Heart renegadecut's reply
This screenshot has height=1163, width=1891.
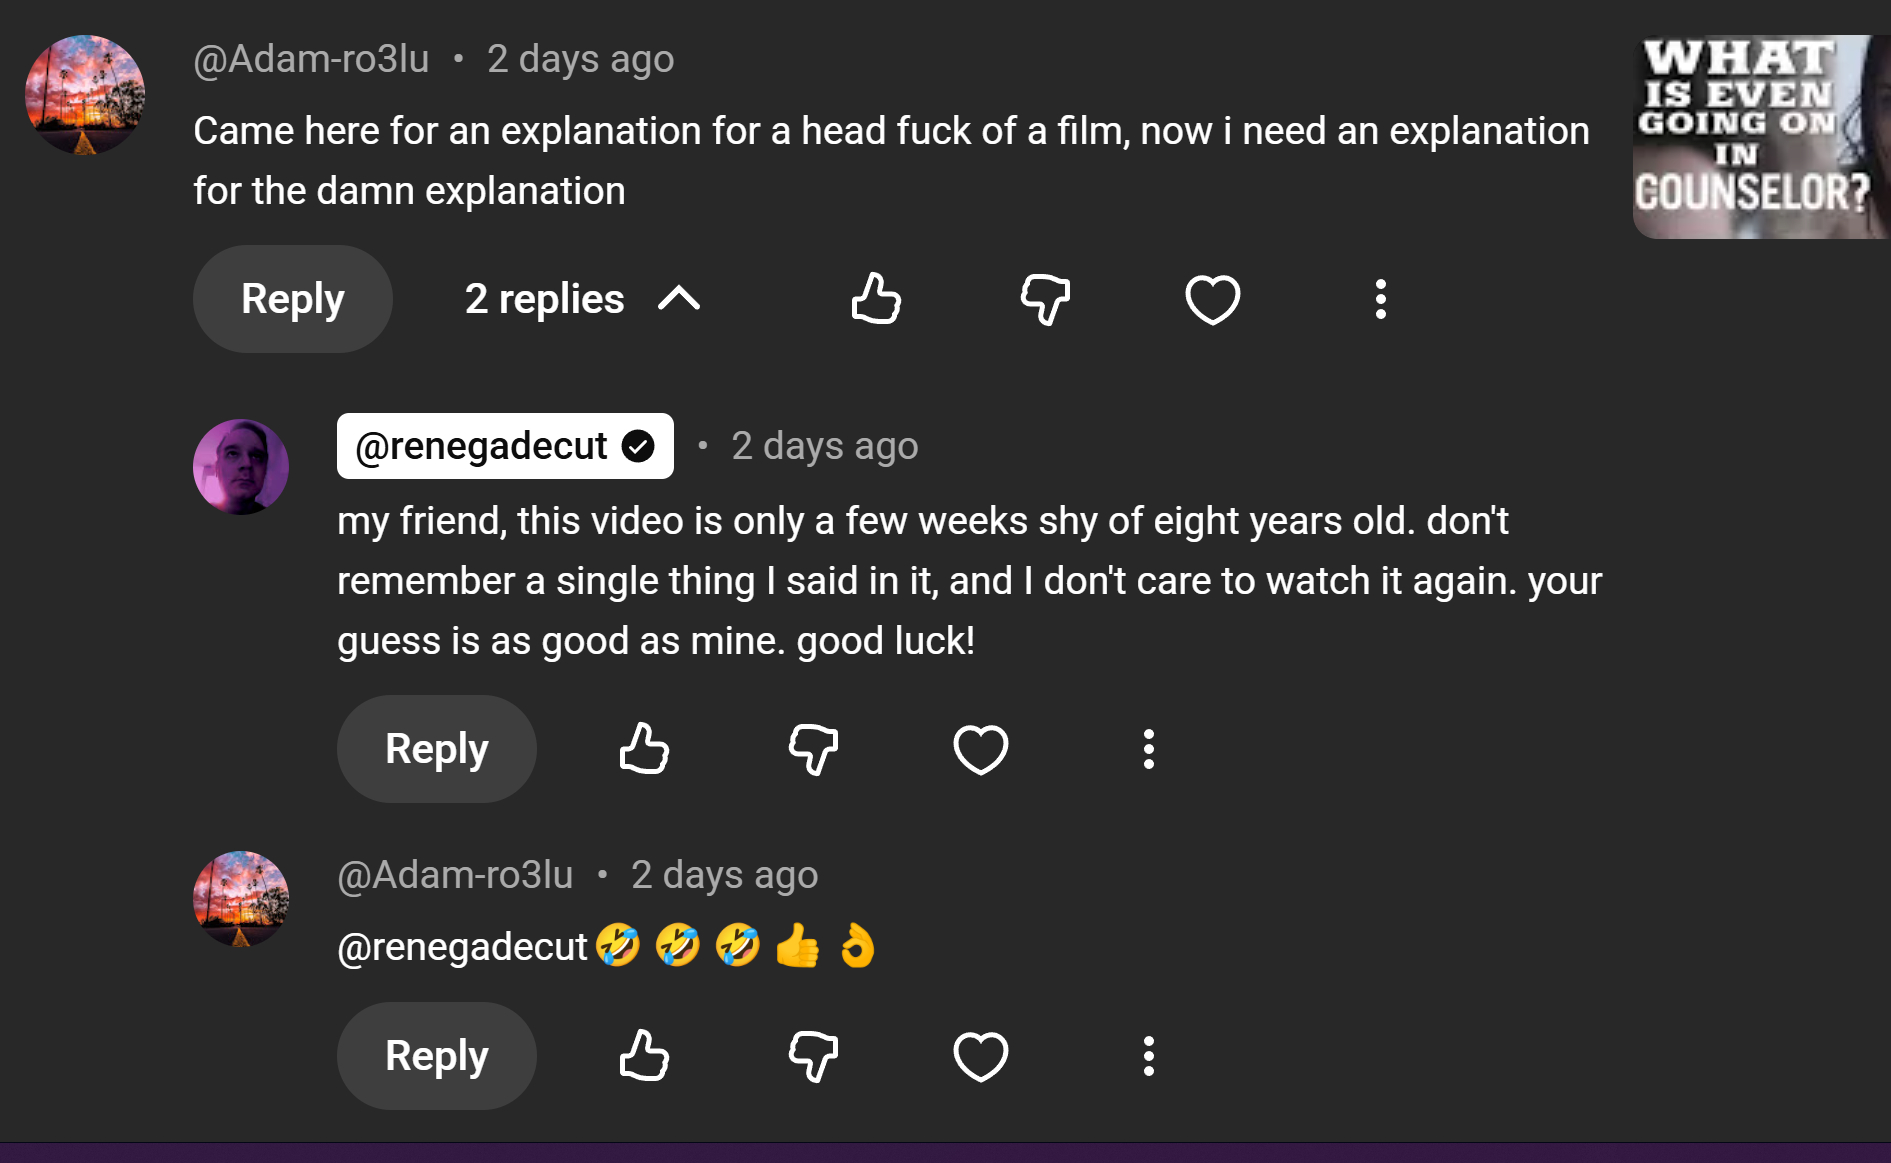[980, 749]
